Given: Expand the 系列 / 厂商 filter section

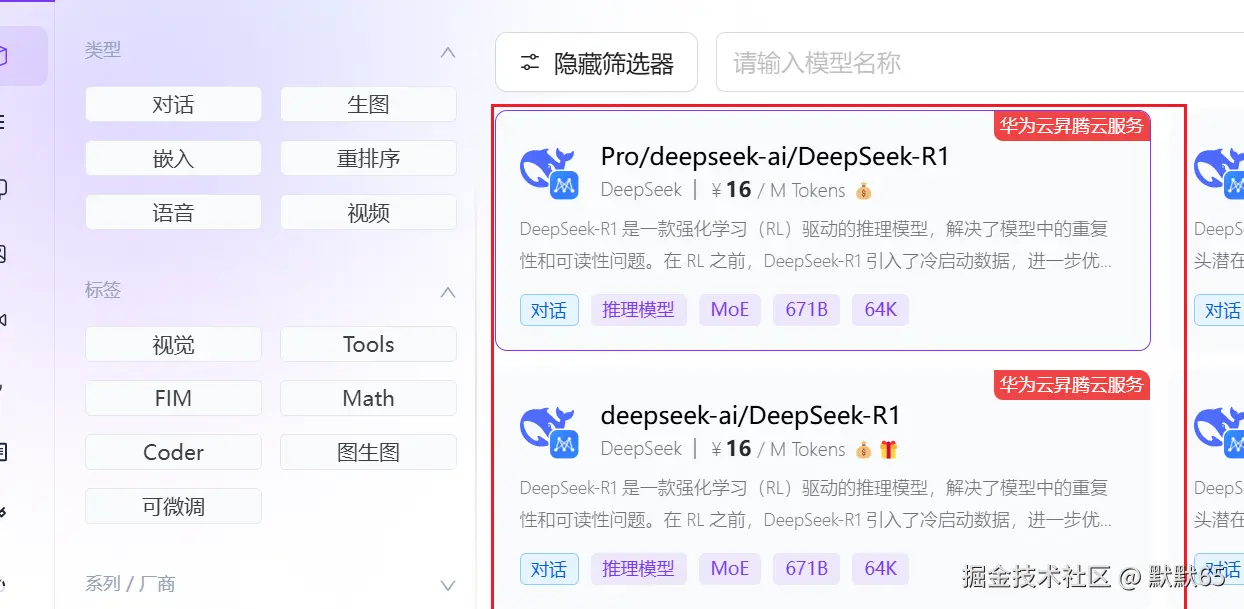Looking at the screenshot, I should (x=448, y=585).
